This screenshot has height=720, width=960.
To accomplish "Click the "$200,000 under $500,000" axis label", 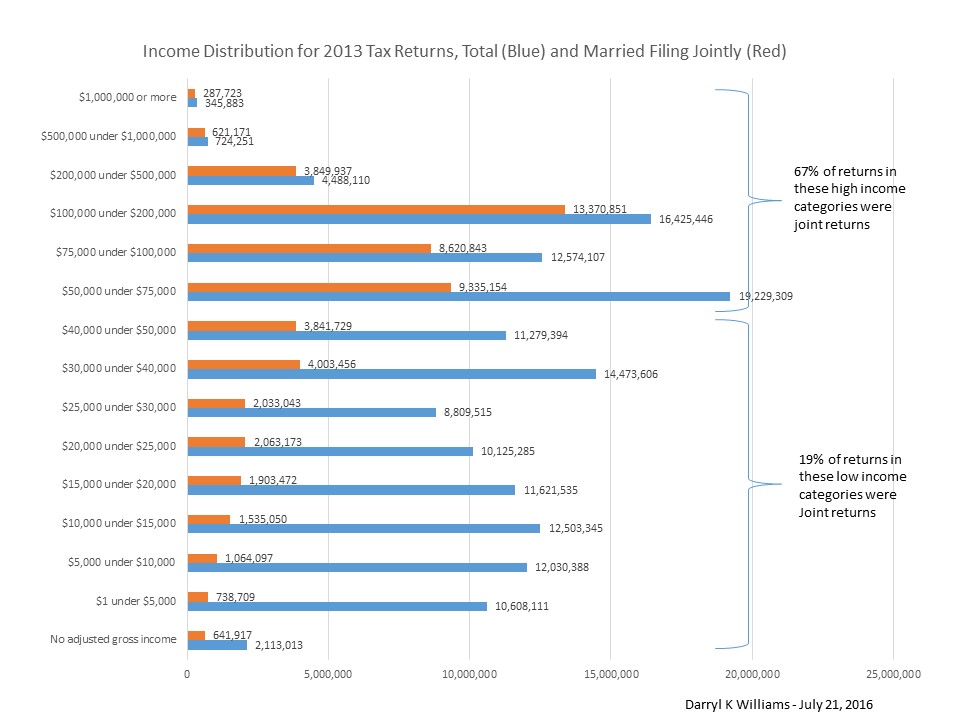I will click(x=113, y=175).
